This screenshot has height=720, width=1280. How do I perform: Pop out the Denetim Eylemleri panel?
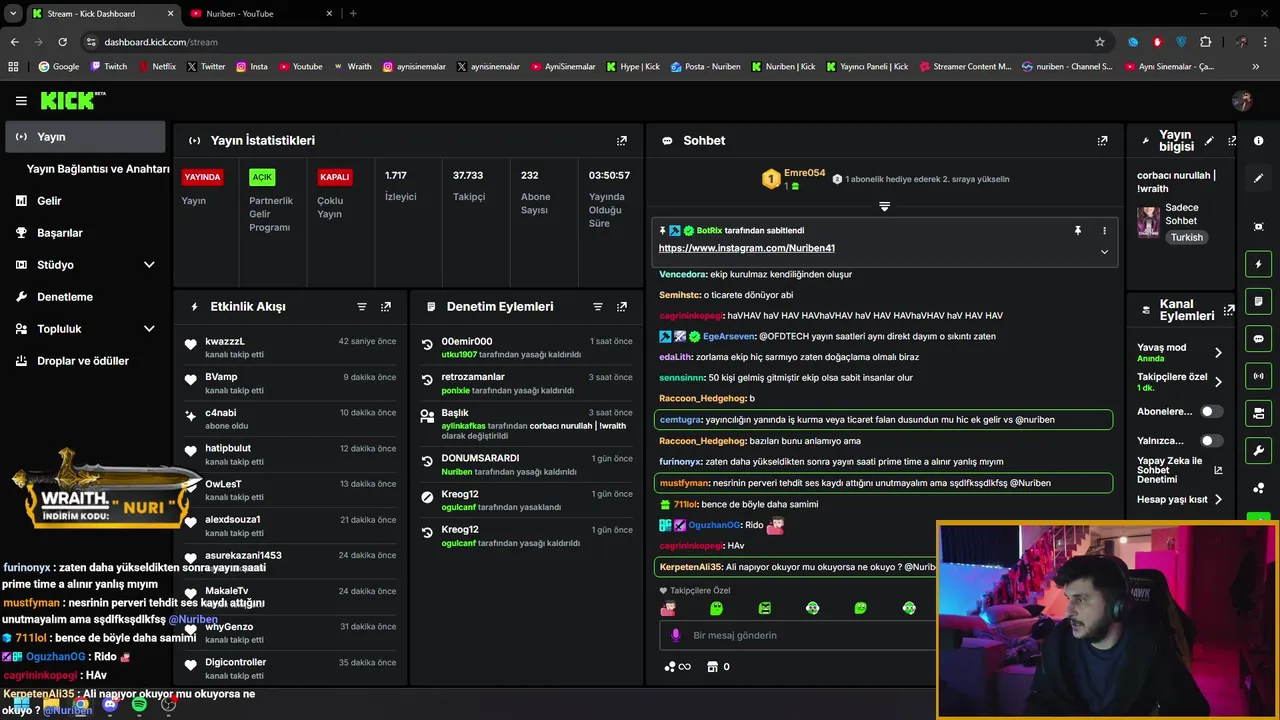(x=622, y=307)
